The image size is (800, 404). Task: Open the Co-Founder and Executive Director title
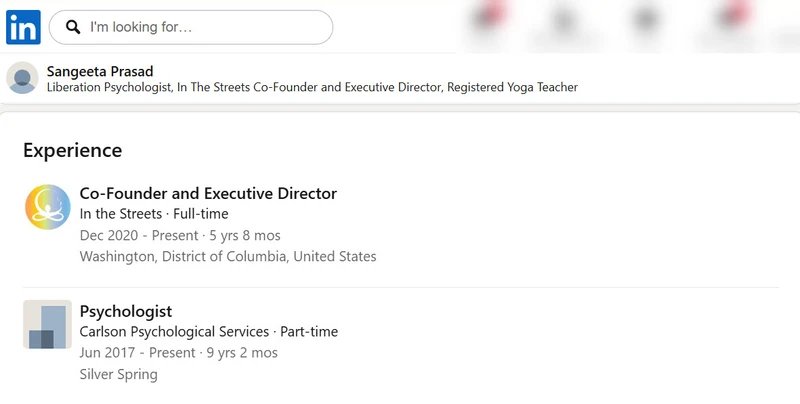click(x=208, y=193)
